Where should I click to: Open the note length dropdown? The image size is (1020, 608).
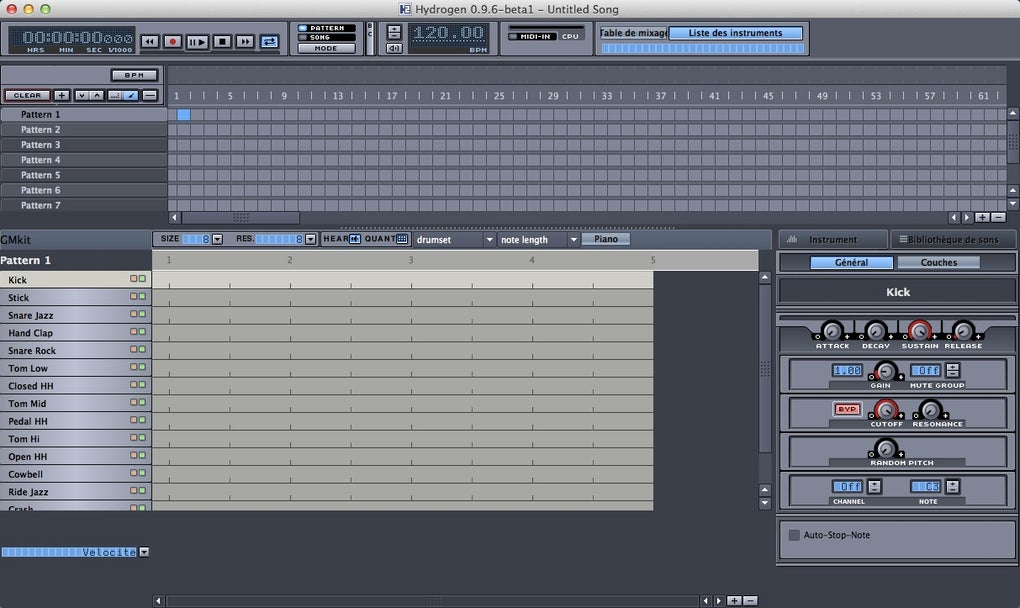point(539,239)
